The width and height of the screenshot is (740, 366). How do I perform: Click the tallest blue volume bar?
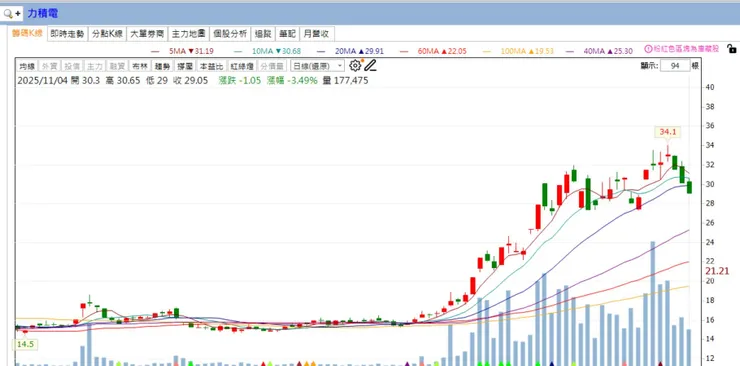tap(653, 303)
